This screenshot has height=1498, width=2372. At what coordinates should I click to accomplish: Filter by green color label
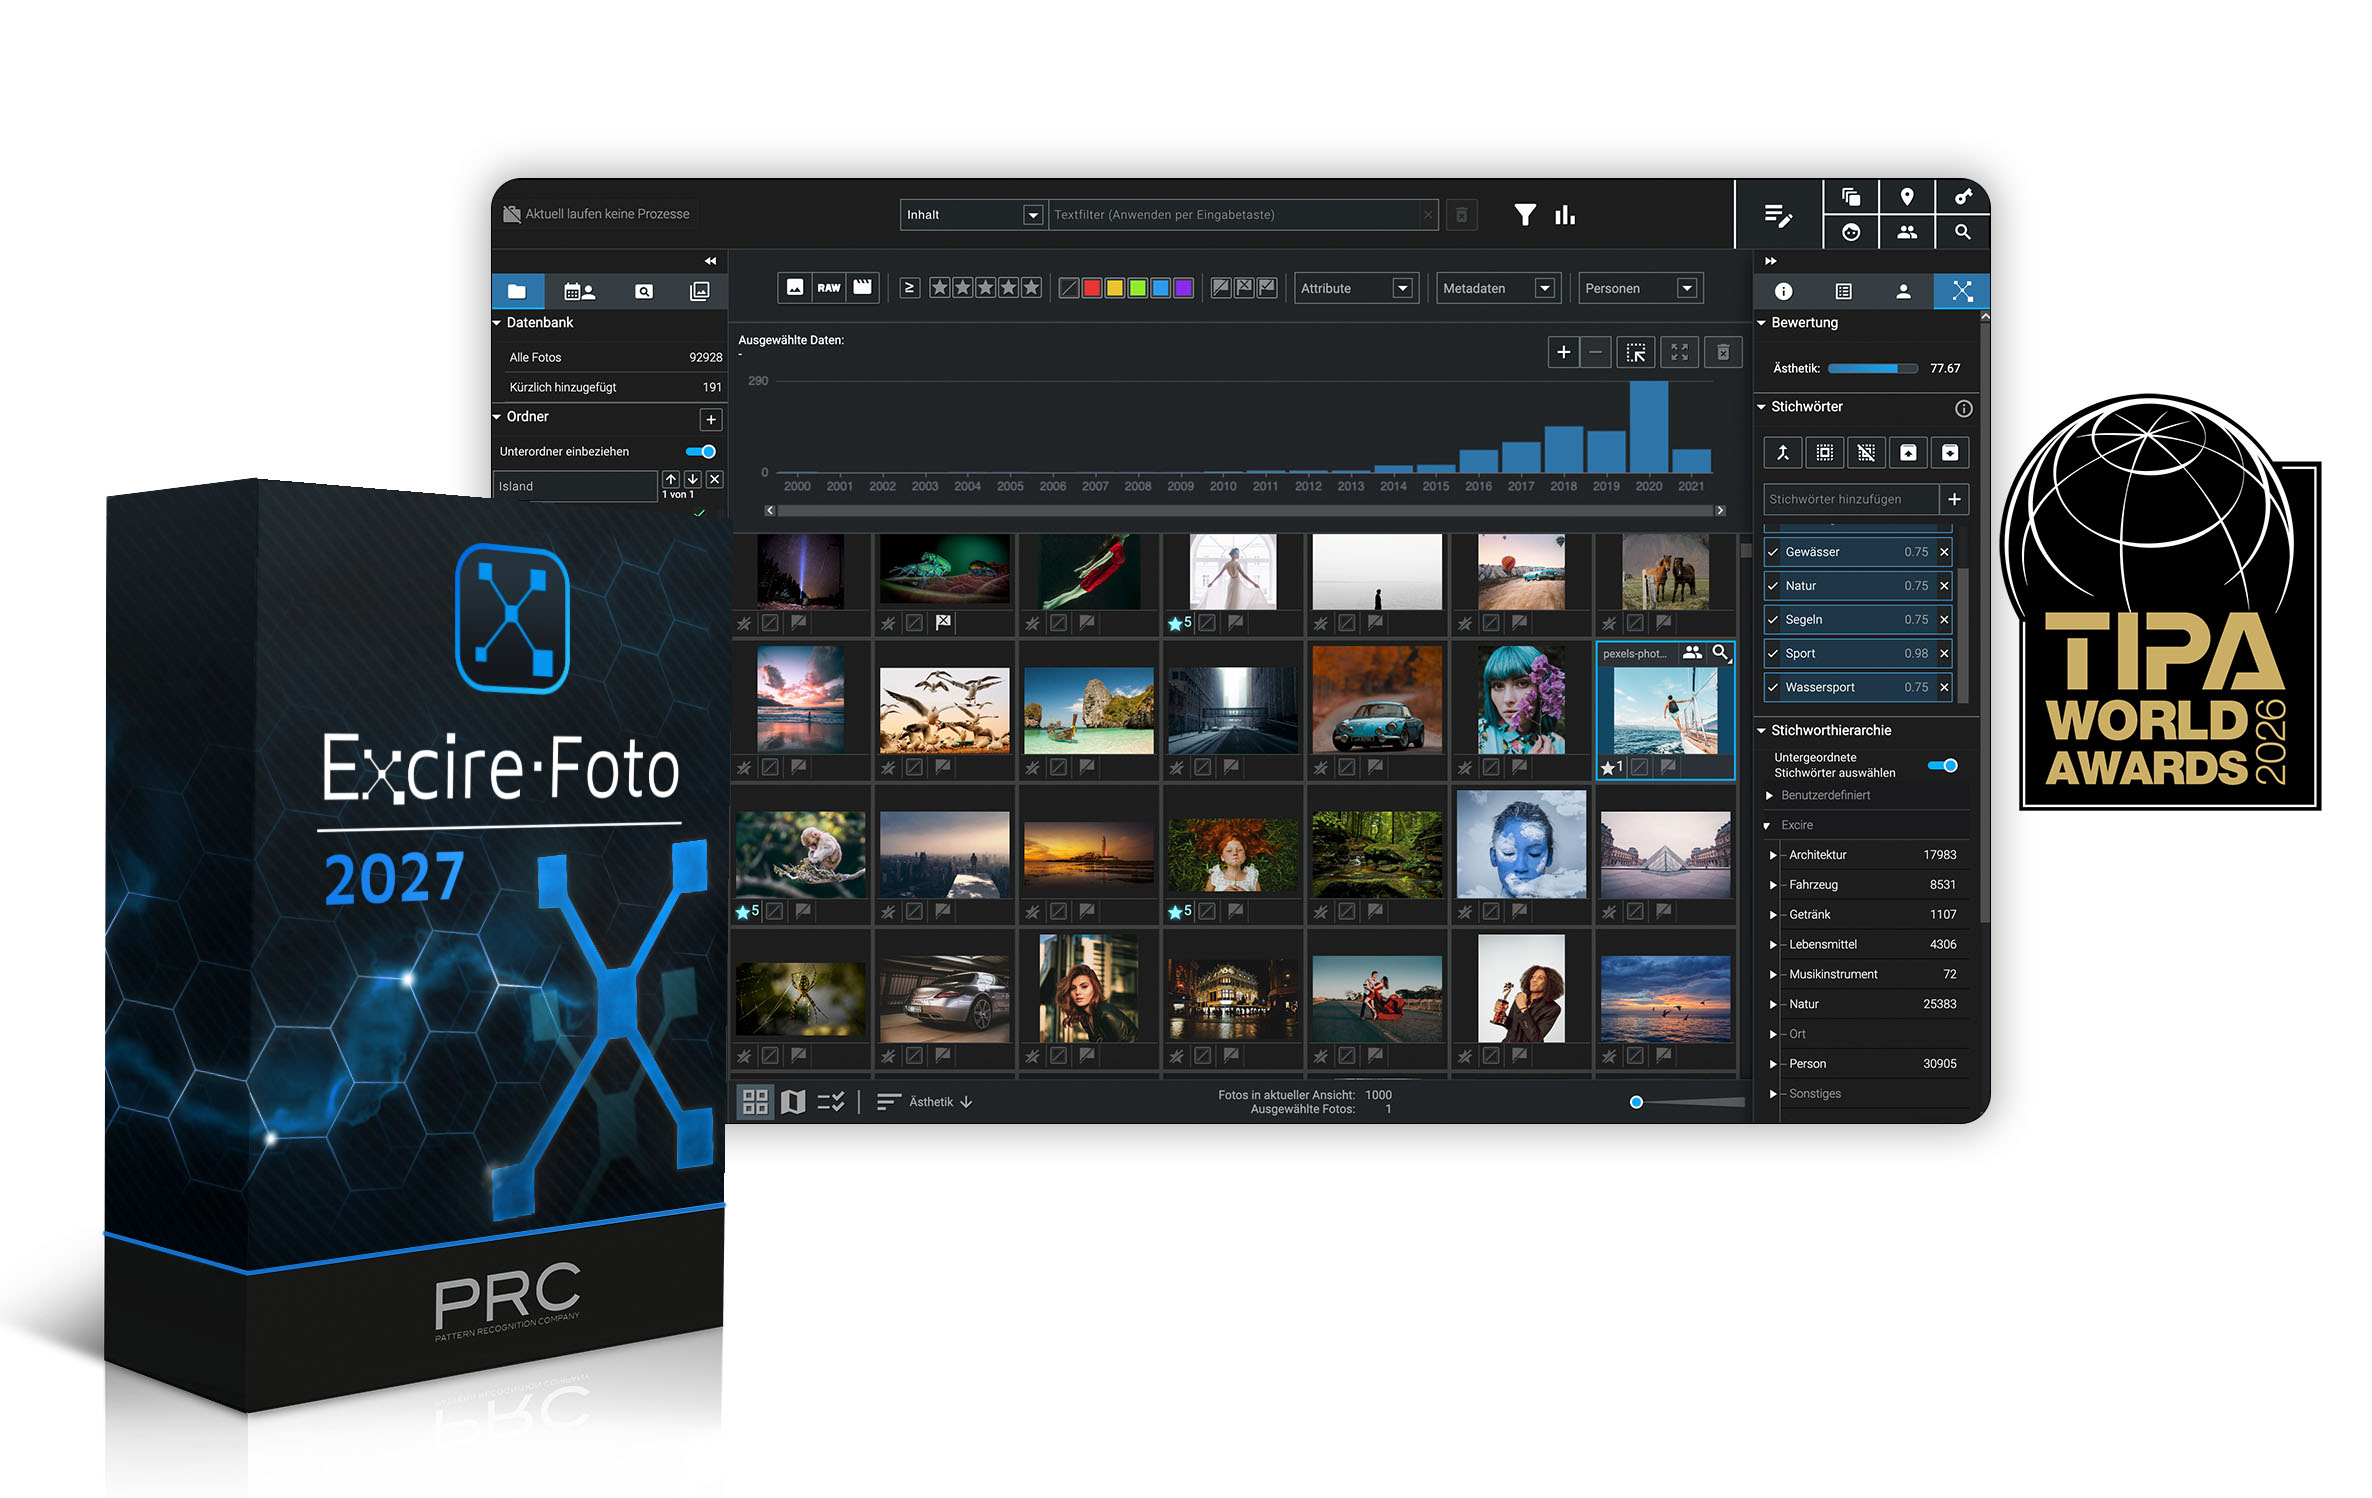tap(1137, 288)
